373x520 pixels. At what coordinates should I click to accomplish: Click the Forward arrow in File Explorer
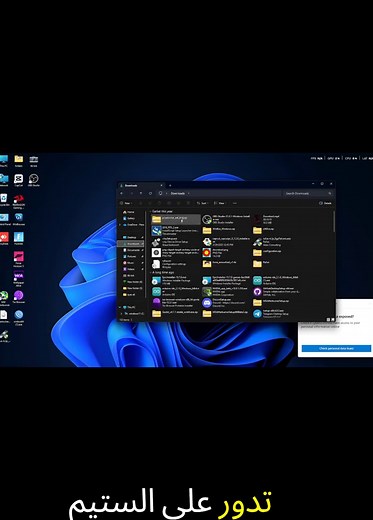(x=131, y=193)
